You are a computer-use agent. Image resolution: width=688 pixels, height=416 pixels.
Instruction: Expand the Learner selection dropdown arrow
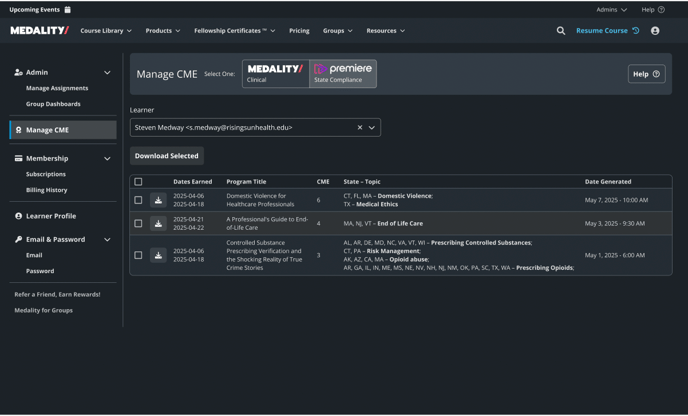tap(372, 128)
